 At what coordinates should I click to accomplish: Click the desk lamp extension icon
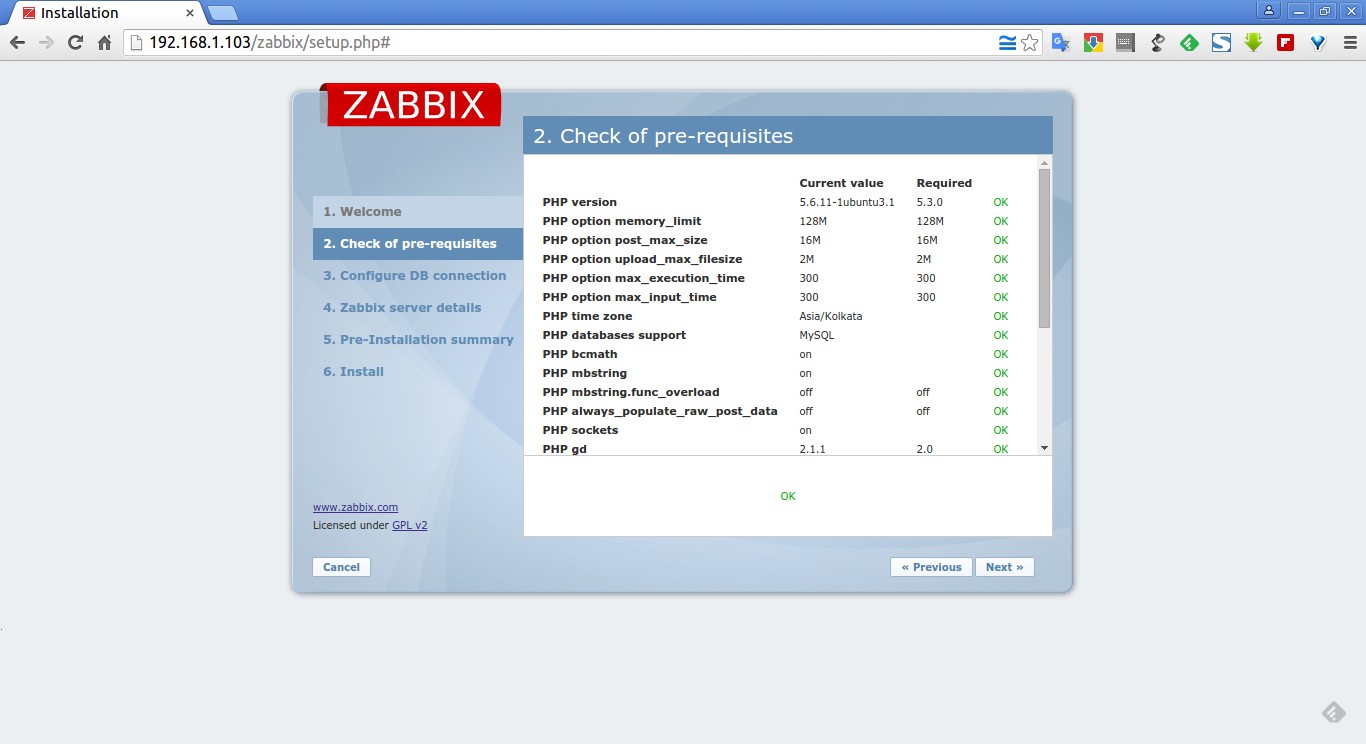coord(1157,43)
